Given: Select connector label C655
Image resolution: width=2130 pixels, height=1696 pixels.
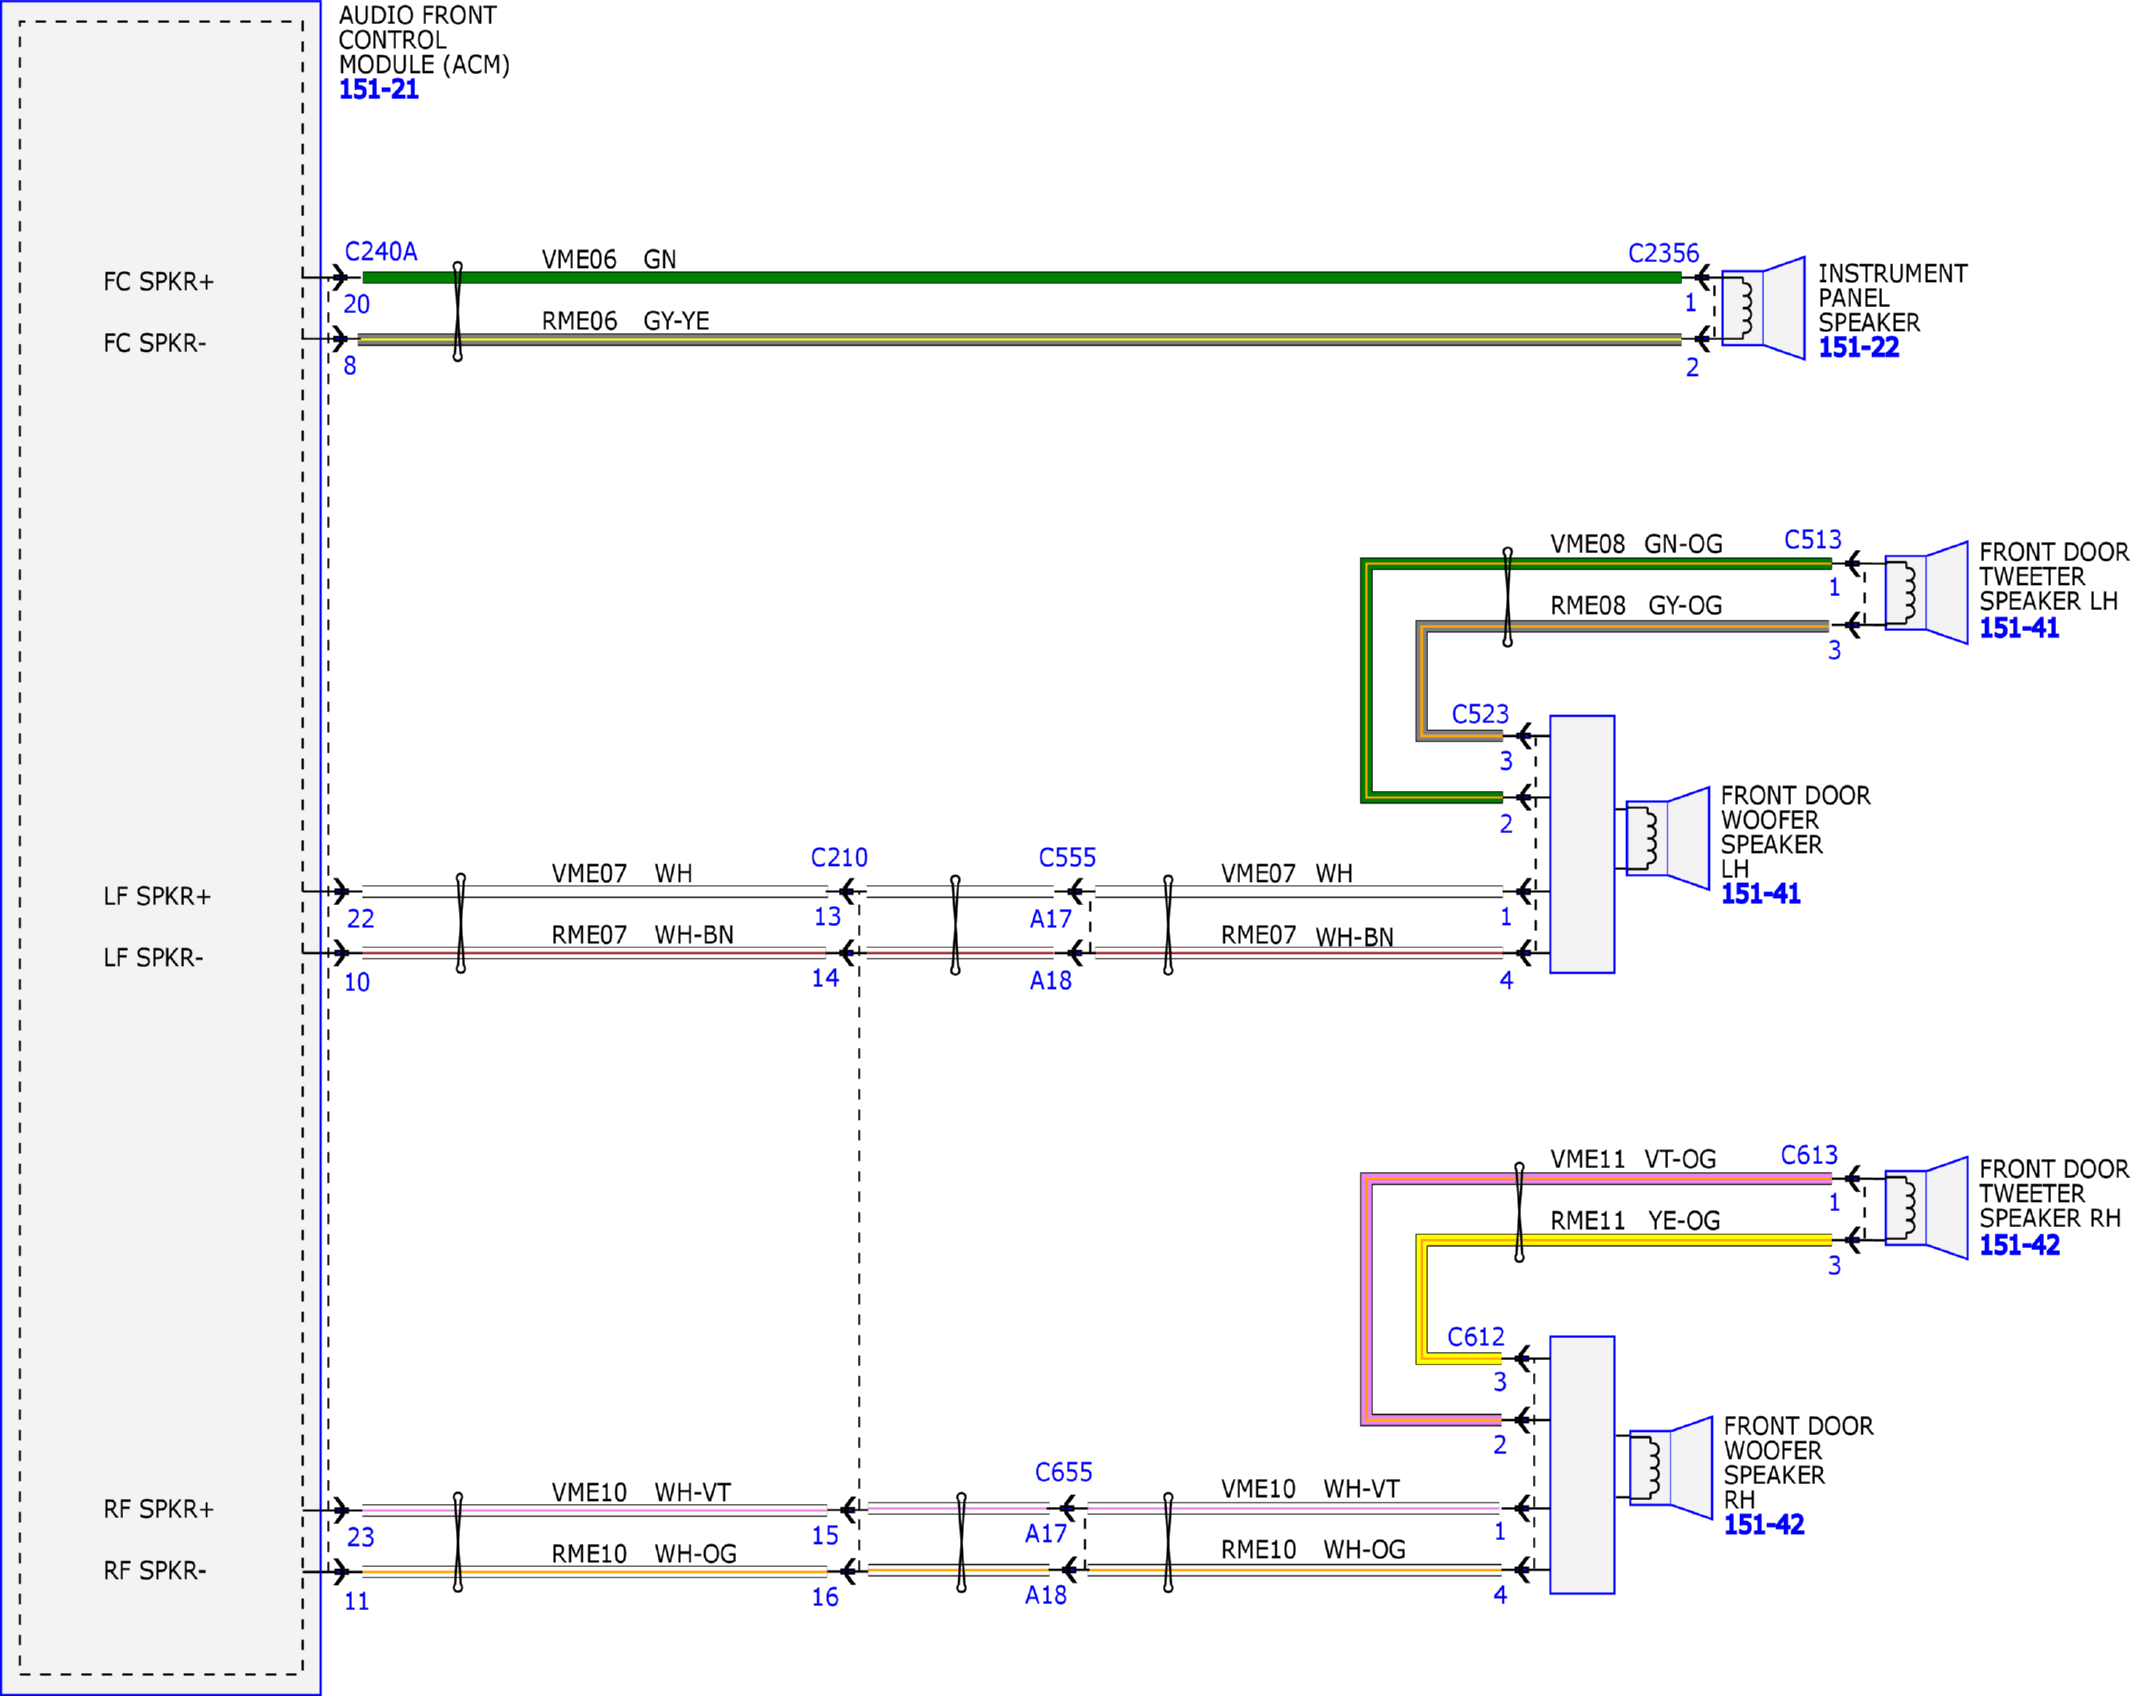Looking at the screenshot, I should coord(1063,1472).
